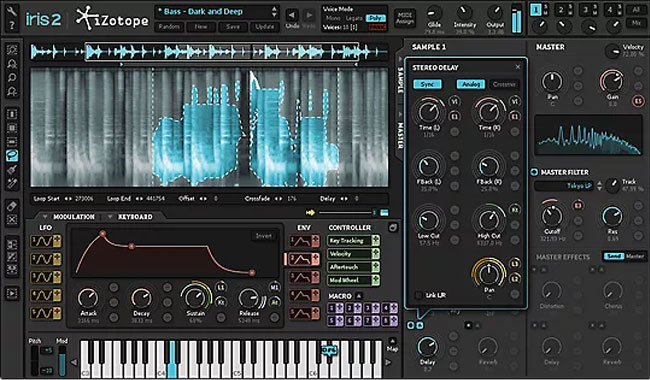
Task: Click the LFO 1 waveform icon
Action: pyautogui.click(x=41, y=241)
